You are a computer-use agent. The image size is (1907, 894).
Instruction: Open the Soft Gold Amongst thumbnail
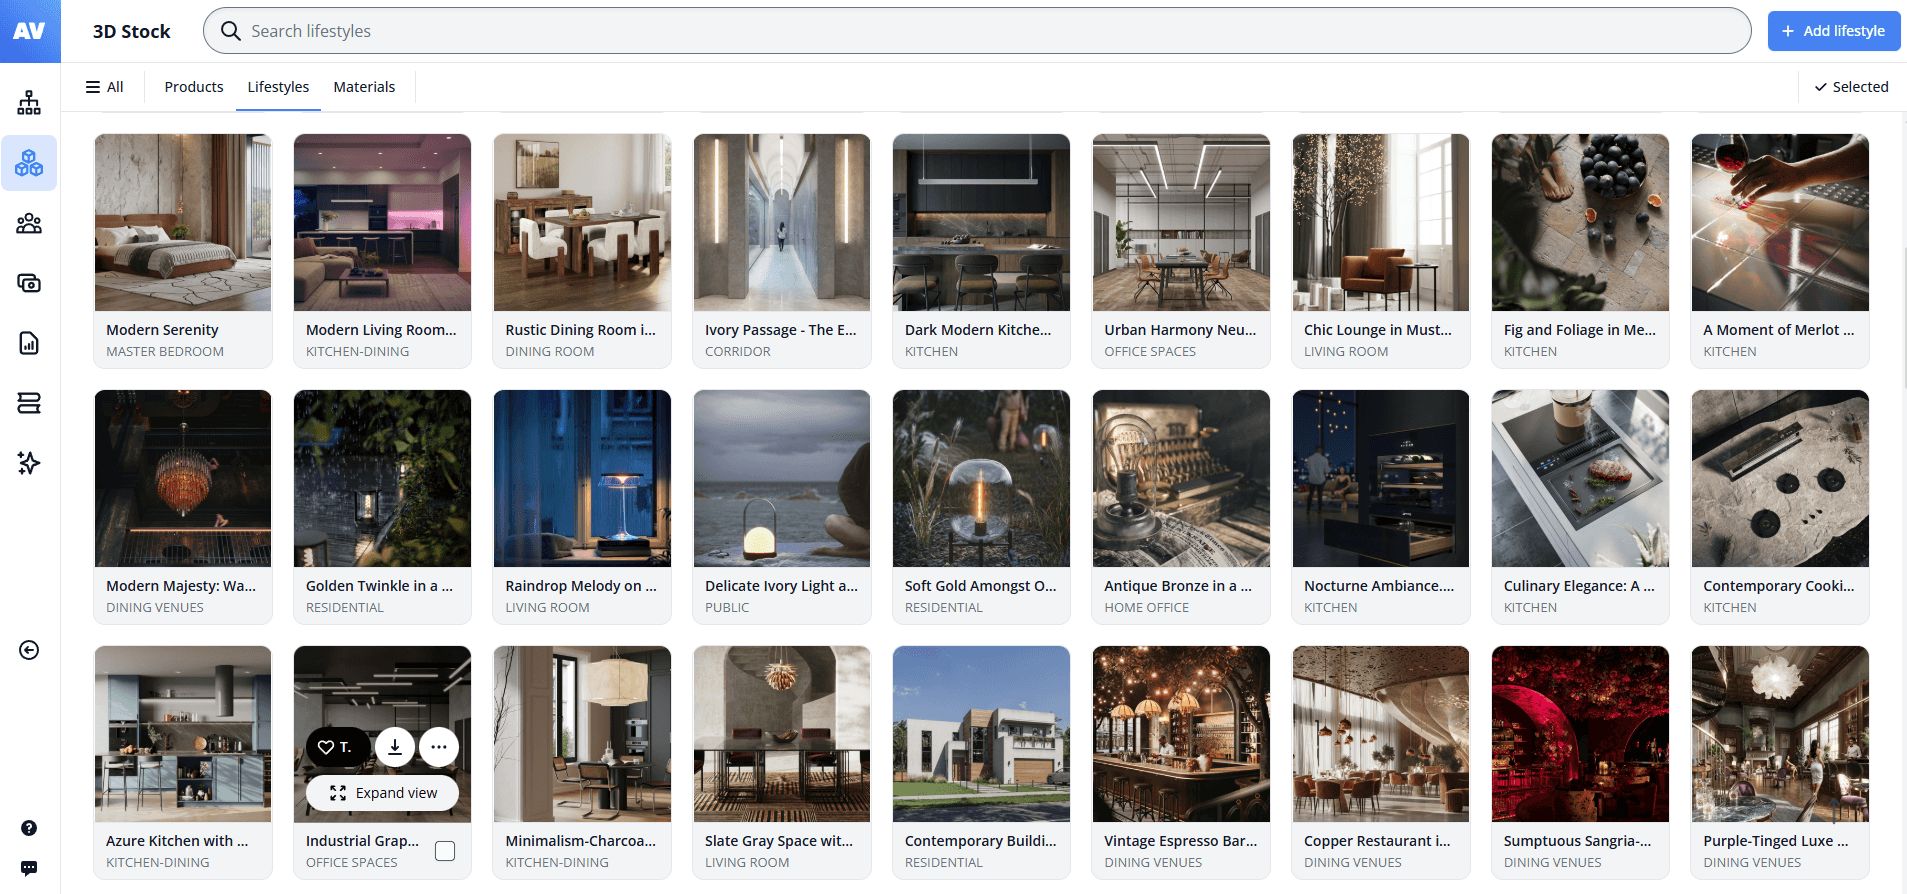point(981,479)
